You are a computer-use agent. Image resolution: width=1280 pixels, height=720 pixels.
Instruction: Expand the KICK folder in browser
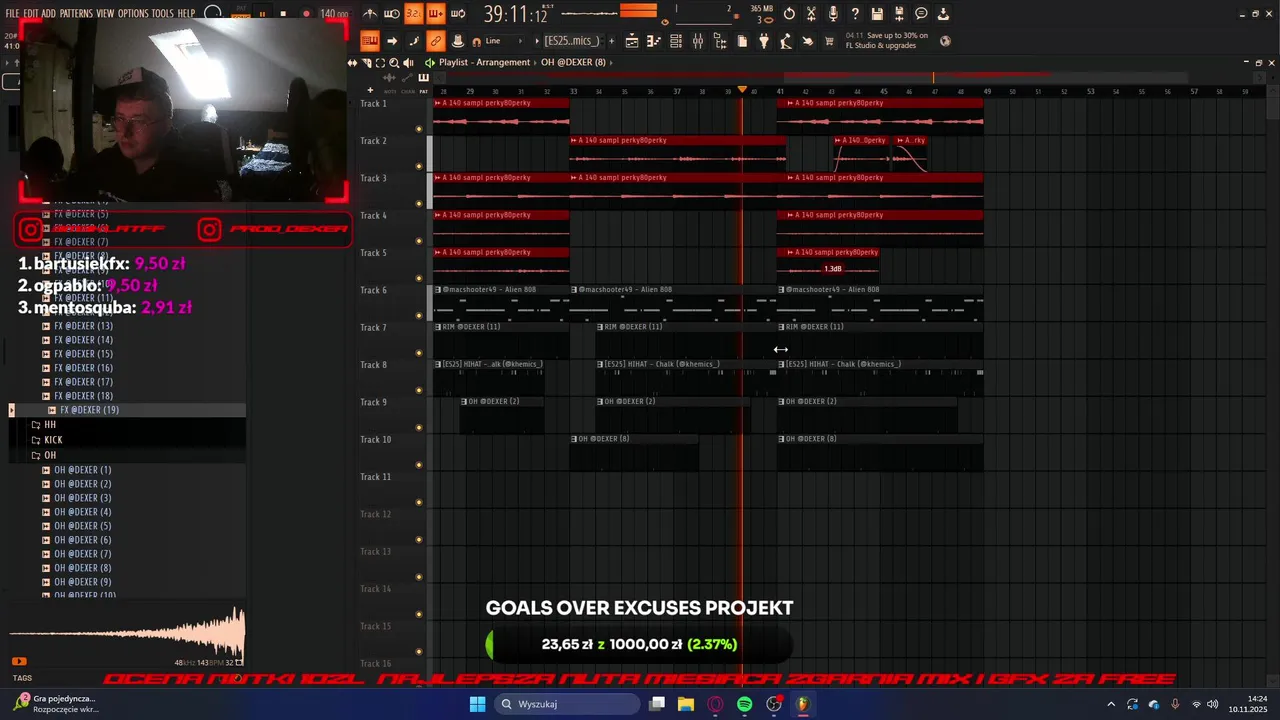pos(52,440)
